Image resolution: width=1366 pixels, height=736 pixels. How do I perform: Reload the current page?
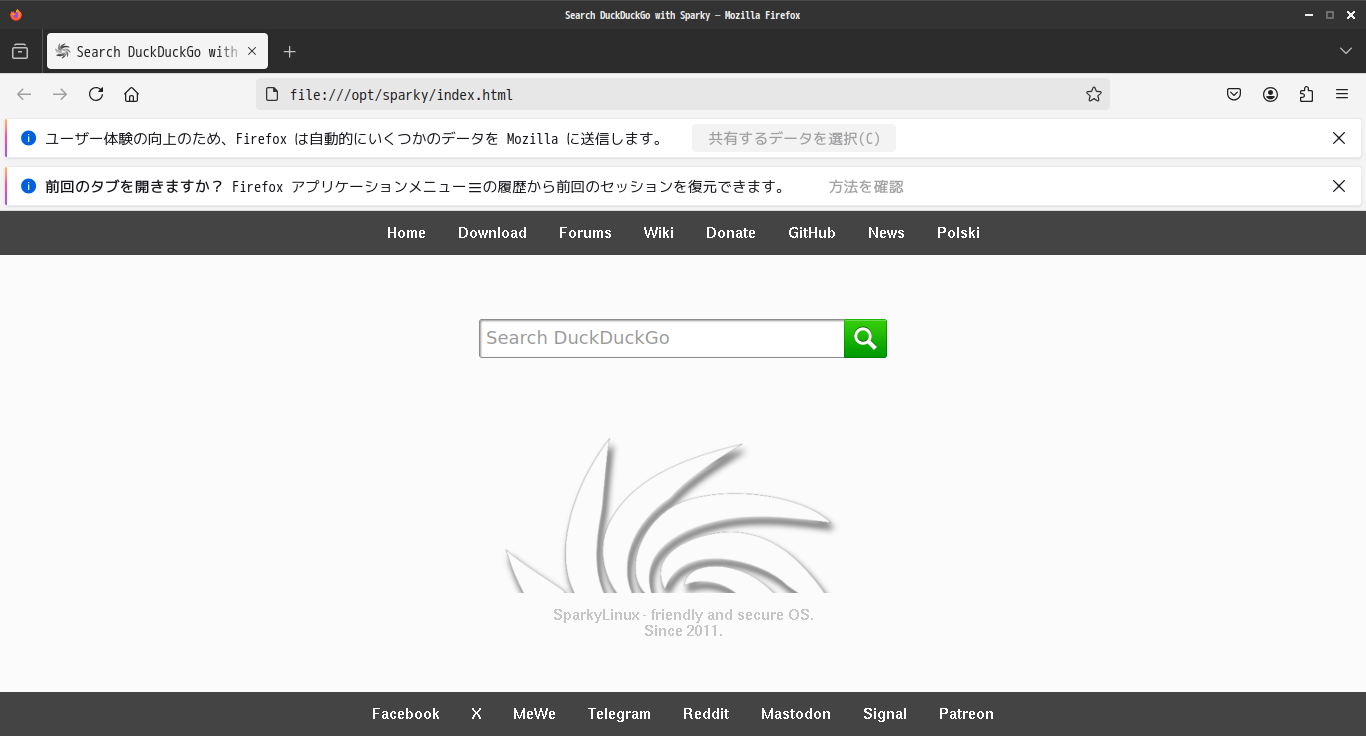96,94
